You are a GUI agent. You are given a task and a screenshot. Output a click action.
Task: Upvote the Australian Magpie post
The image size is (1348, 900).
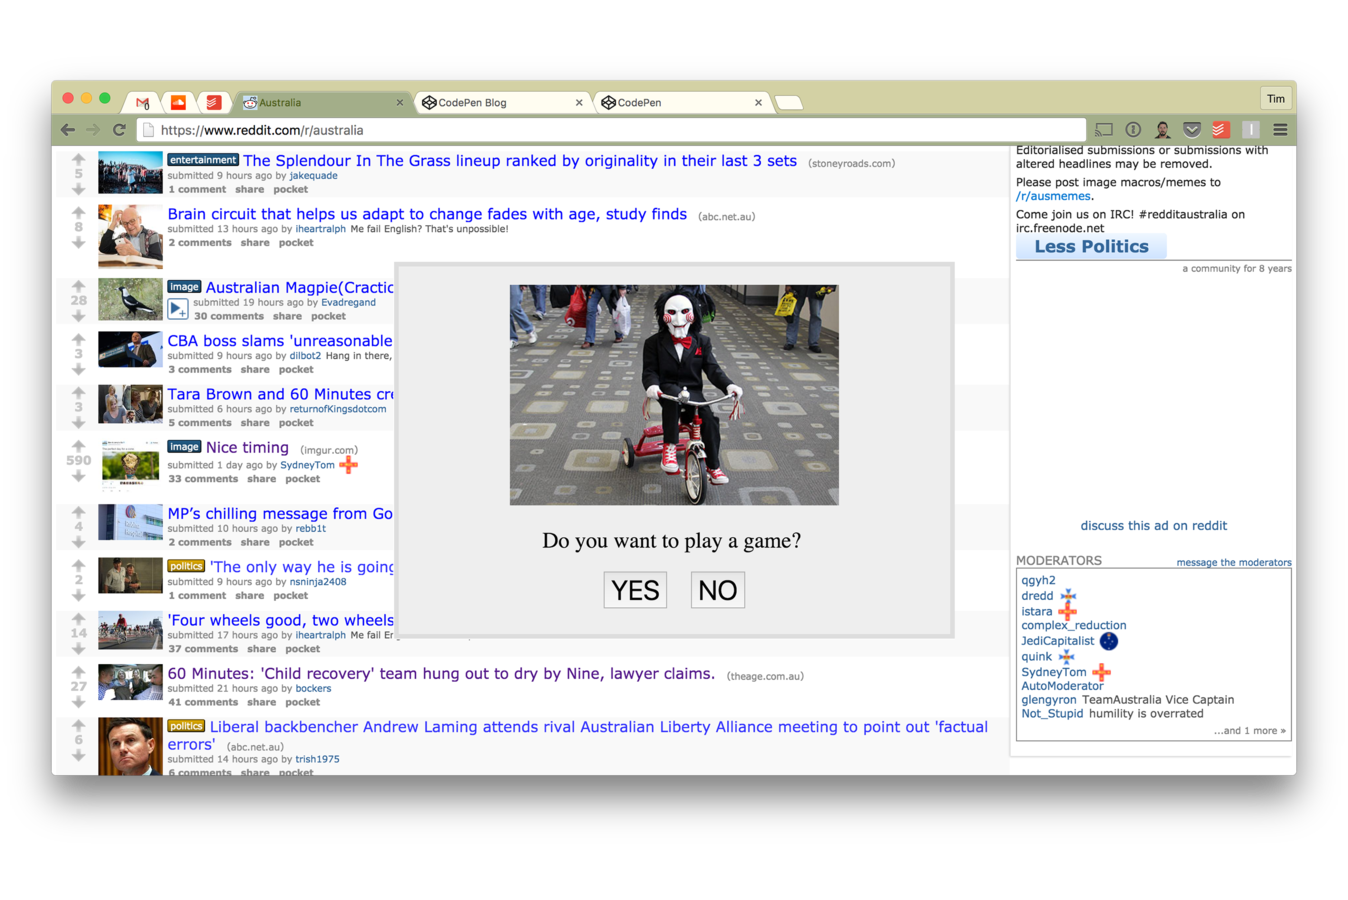(78, 286)
